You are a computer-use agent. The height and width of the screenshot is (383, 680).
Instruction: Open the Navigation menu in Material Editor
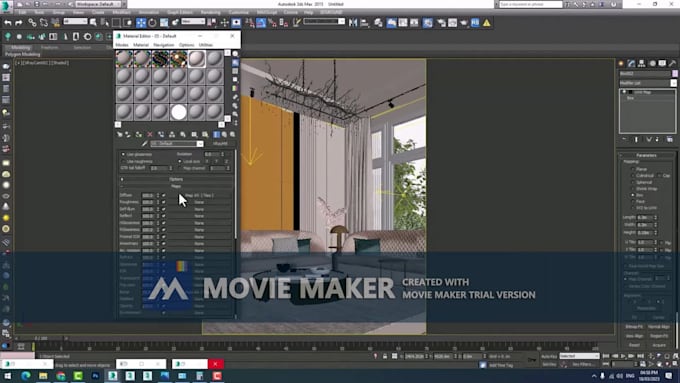click(163, 45)
